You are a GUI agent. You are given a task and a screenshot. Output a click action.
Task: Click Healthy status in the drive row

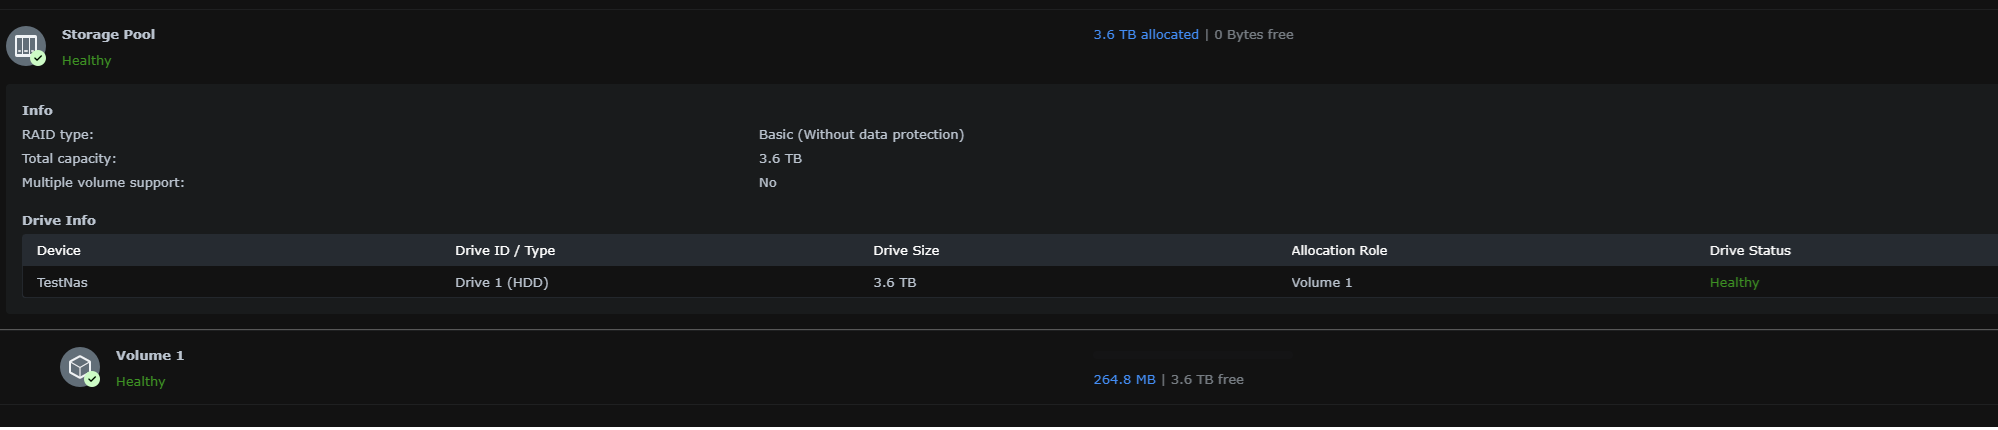point(1734,282)
